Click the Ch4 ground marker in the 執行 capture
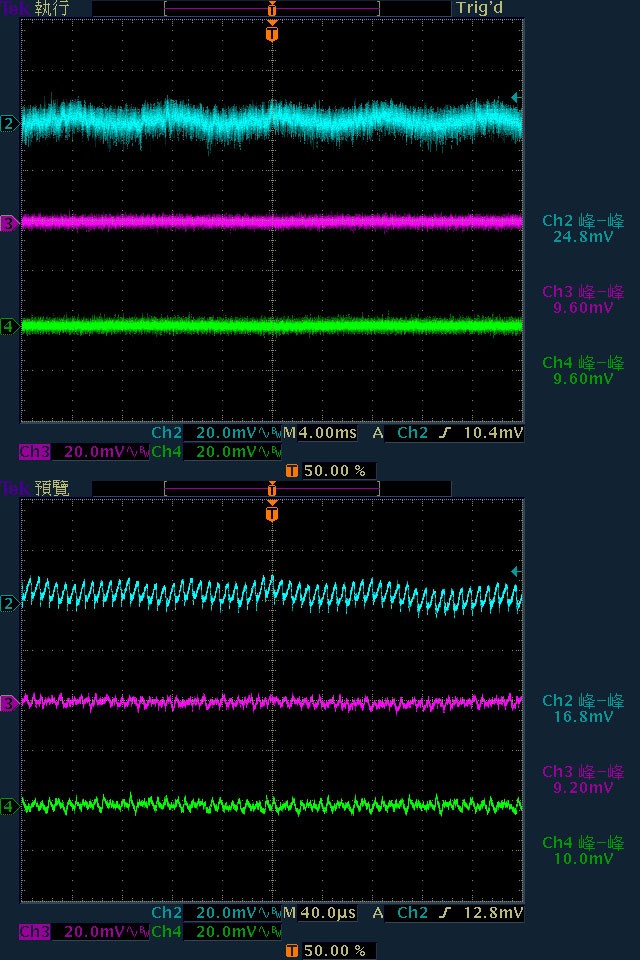 coord(9,326)
